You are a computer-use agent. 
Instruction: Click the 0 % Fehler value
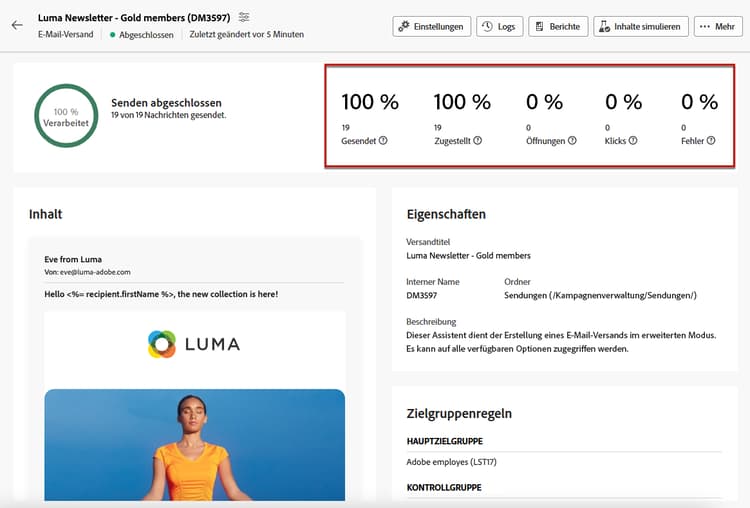(x=699, y=102)
